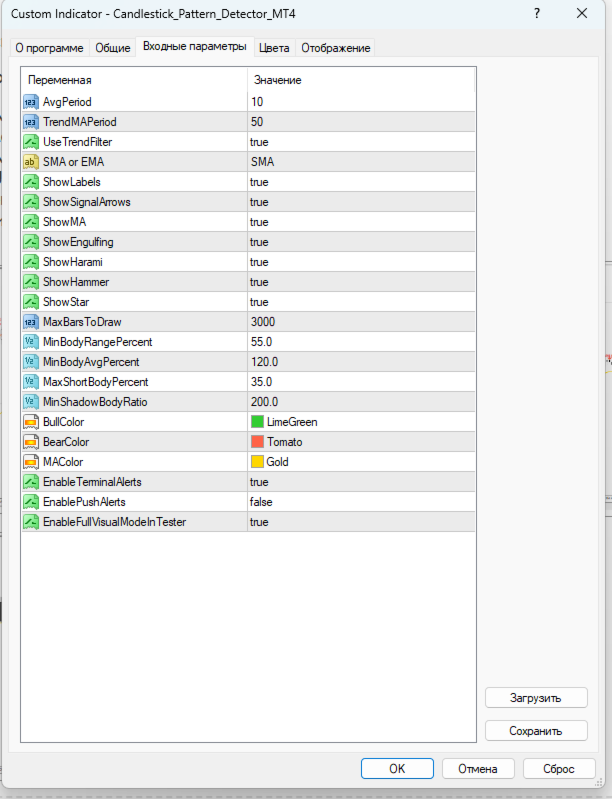Click the UseTrendFilter true value
612x799 pixels.
click(259, 142)
